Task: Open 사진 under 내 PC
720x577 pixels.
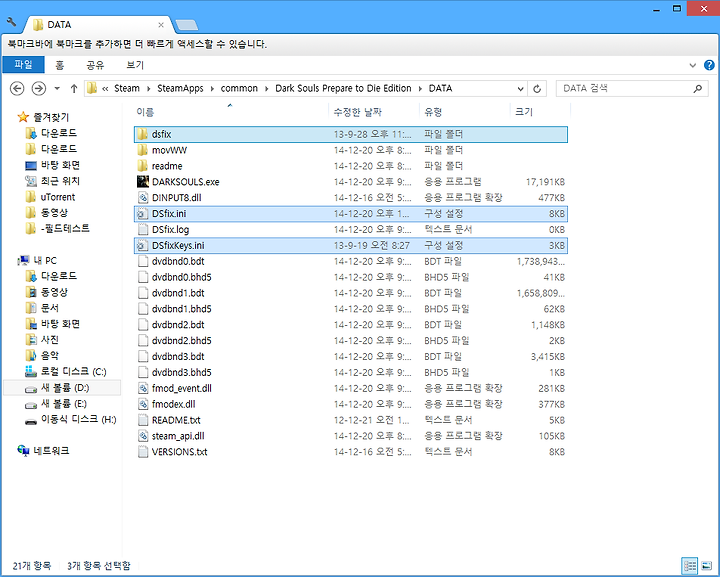Action: pos(42,339)
